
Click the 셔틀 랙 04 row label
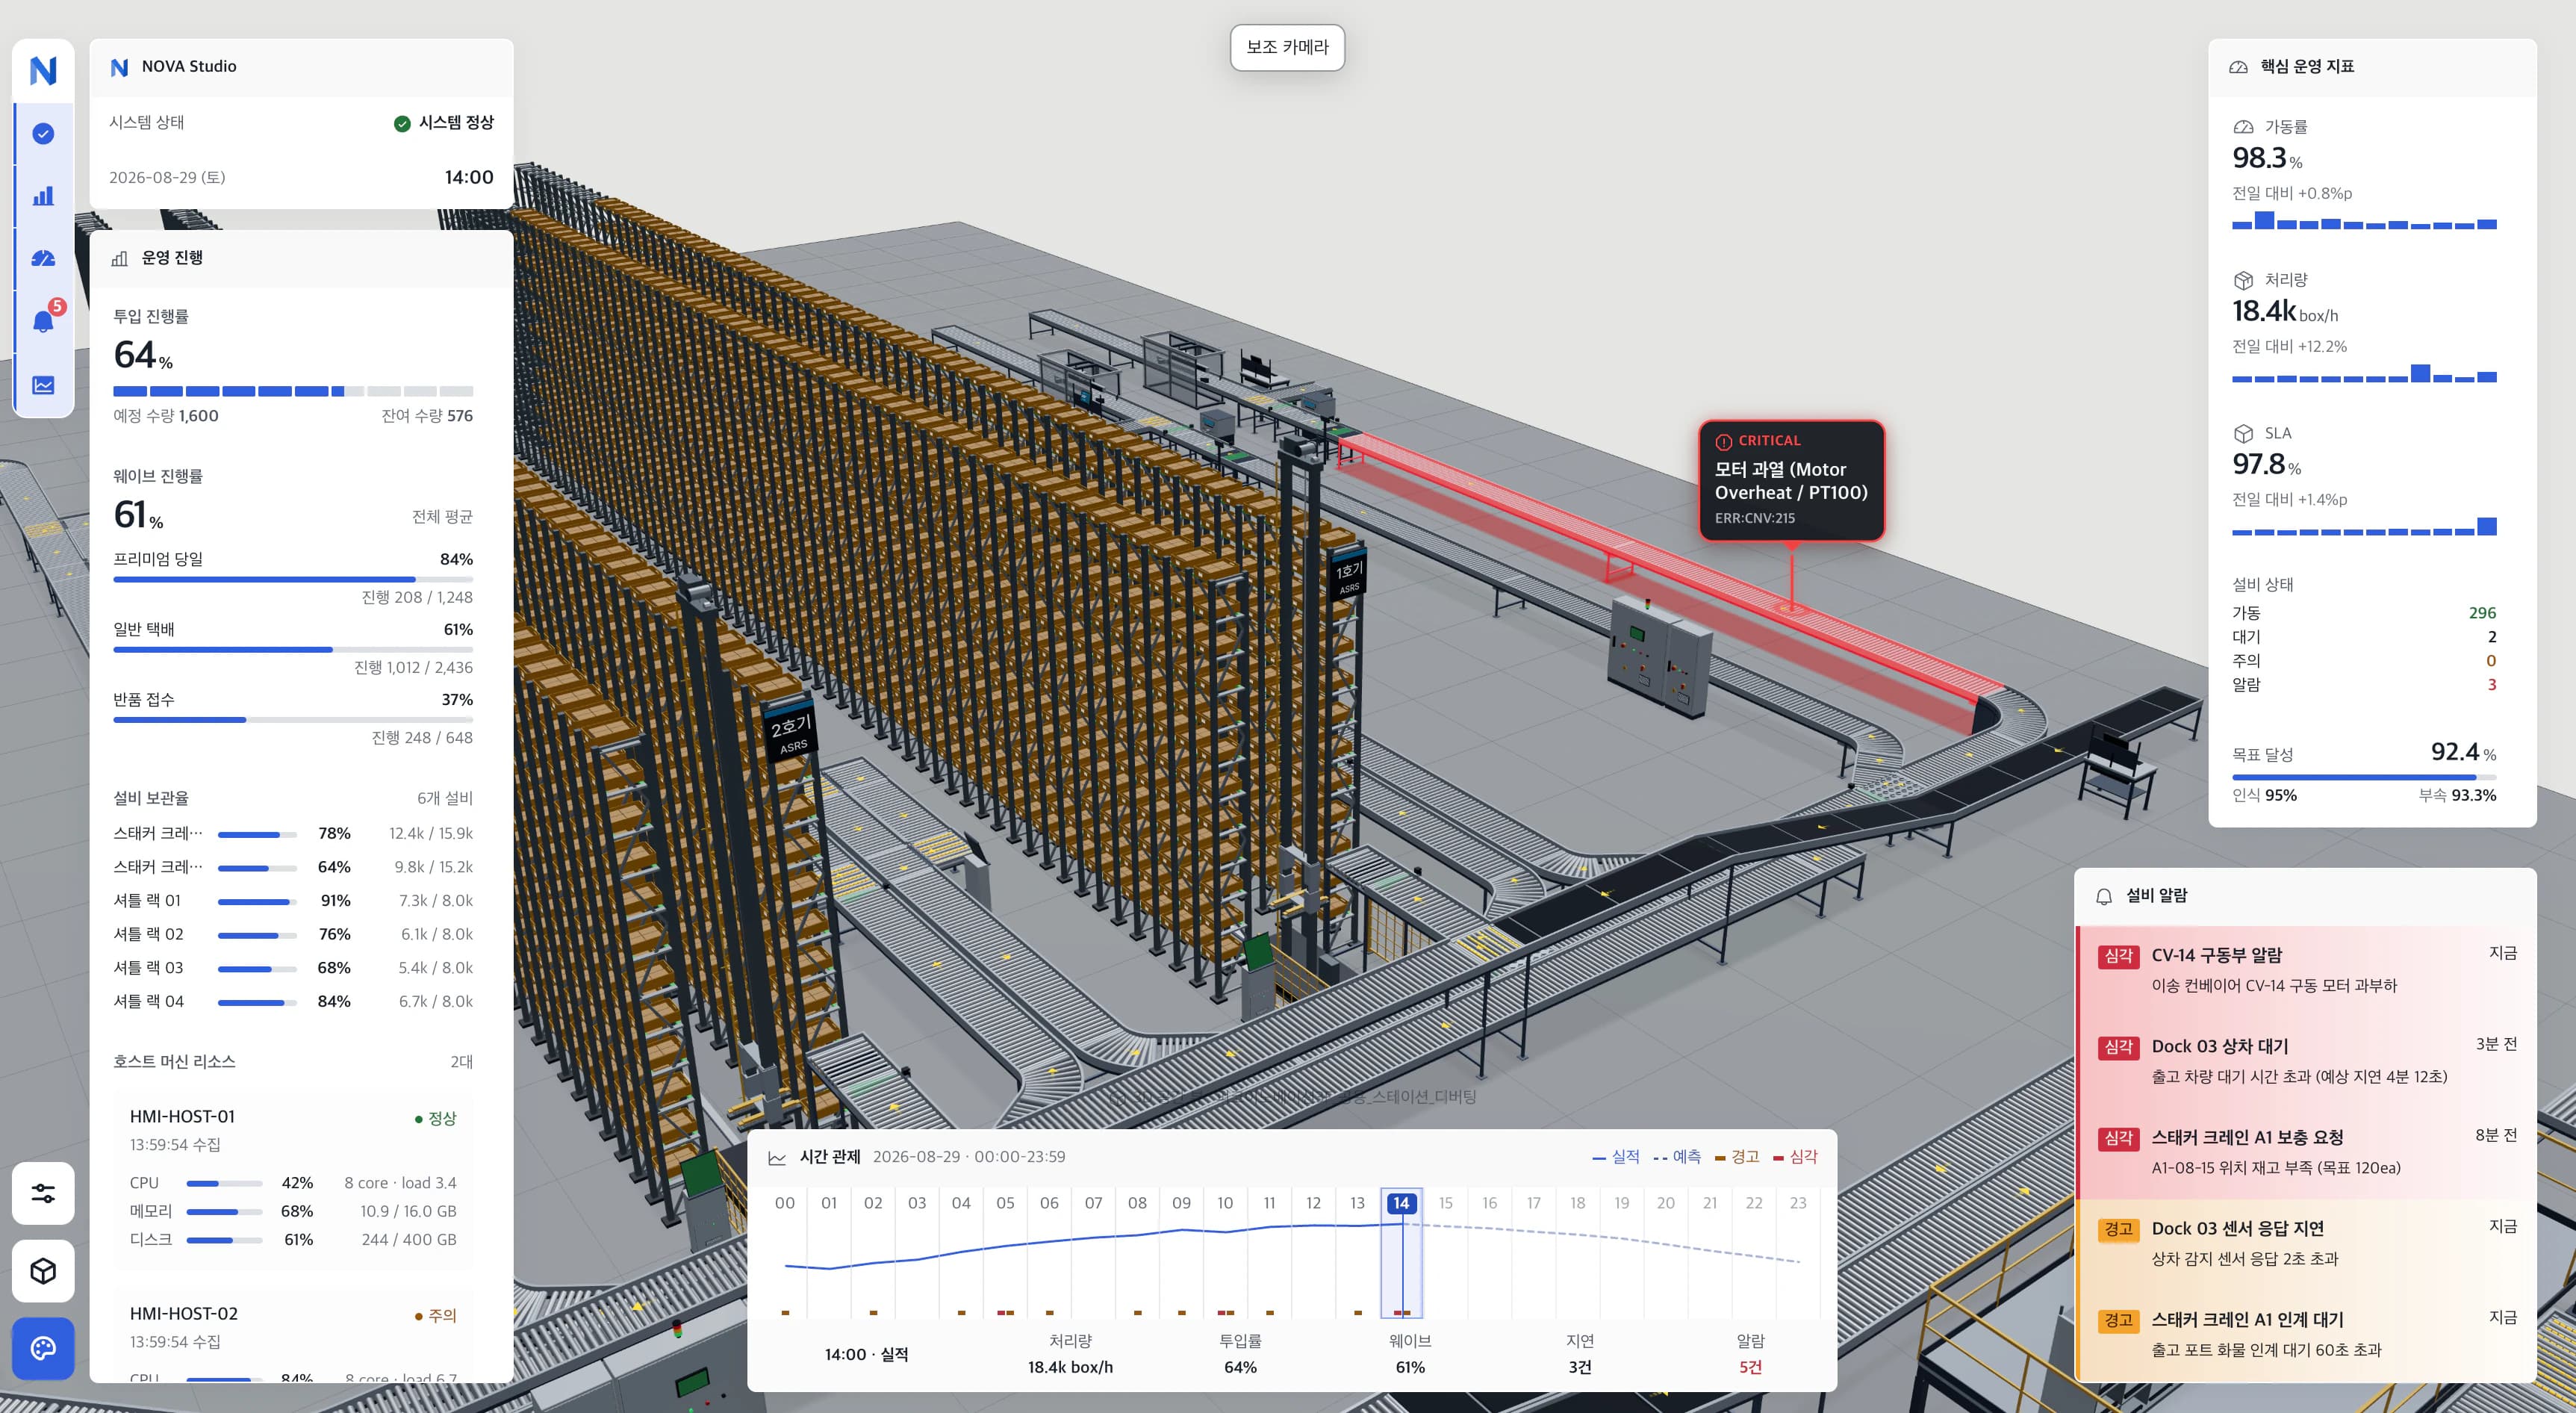click(148, 1001)
